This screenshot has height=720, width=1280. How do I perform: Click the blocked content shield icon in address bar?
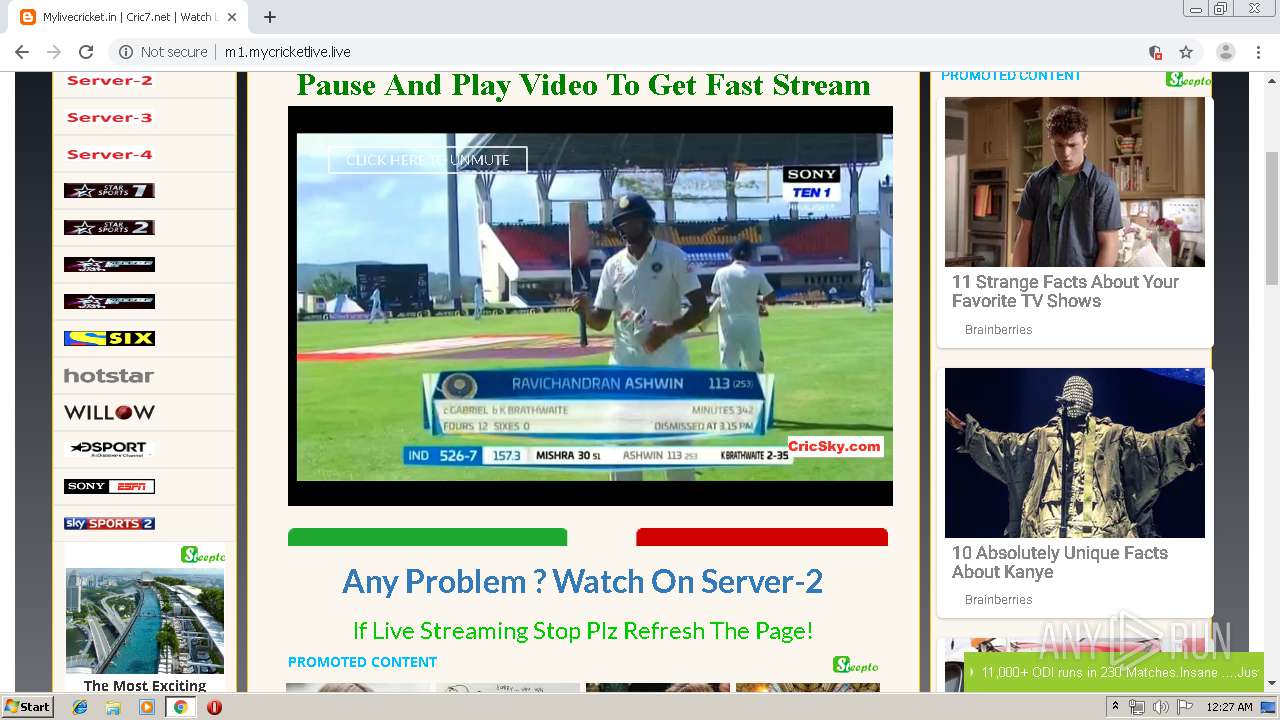pyautogui.click(x=1155, y=52)
